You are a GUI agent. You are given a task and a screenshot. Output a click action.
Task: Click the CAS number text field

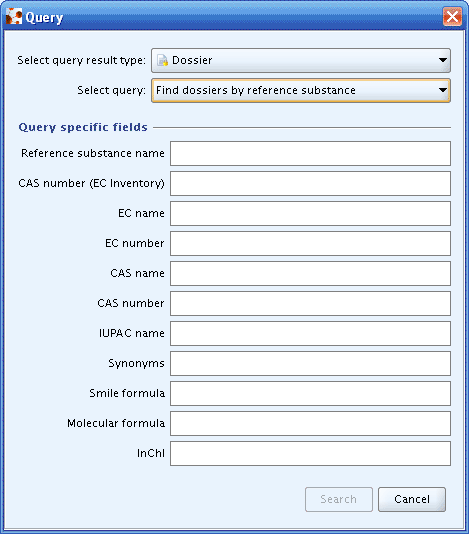pyautogui.click(x=310, y=303)
